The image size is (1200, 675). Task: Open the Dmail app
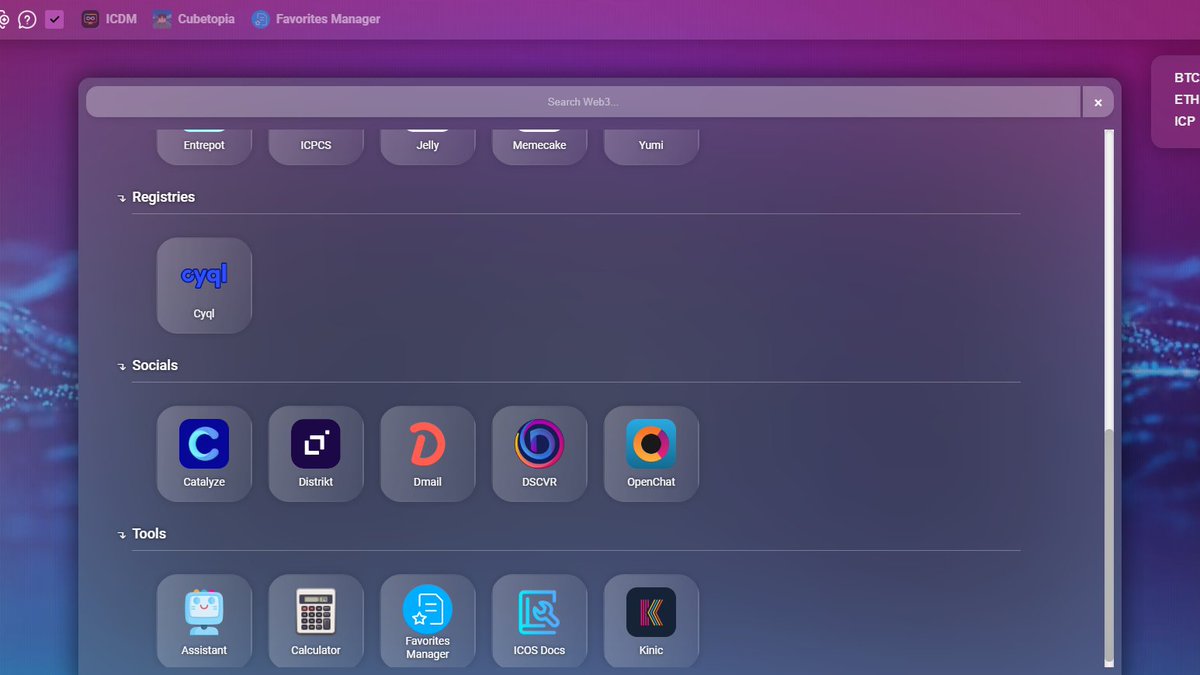428,453
